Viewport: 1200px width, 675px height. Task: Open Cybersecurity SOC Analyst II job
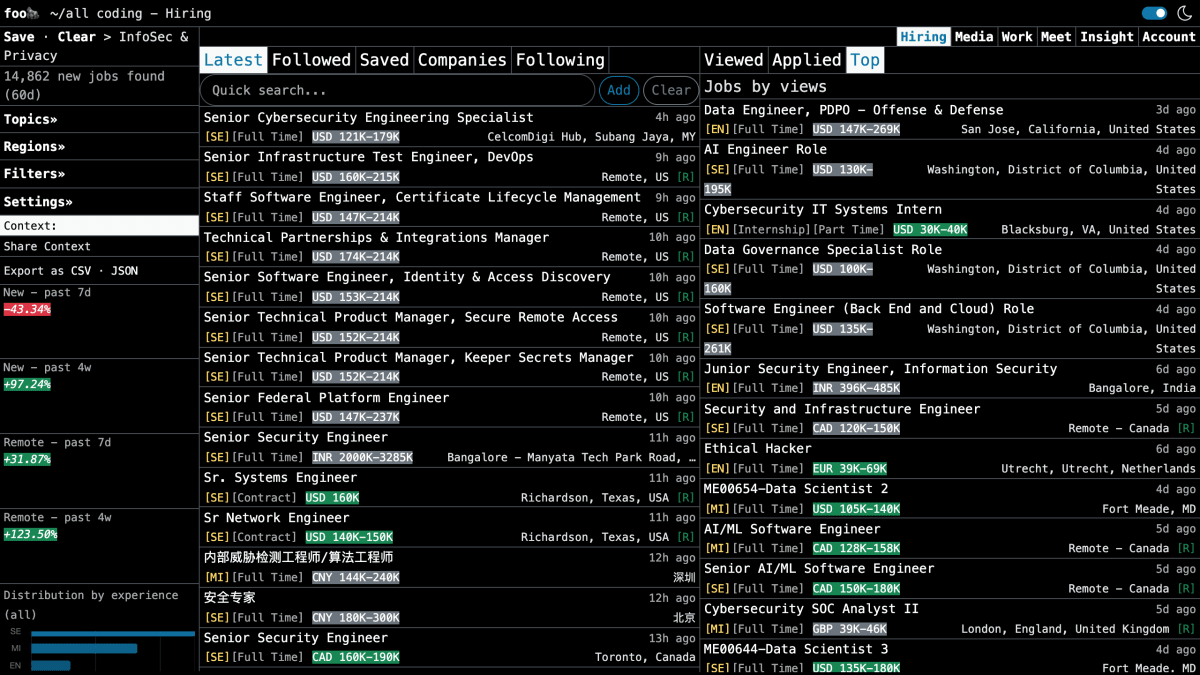pyautogui.click(x=811, y=608)
